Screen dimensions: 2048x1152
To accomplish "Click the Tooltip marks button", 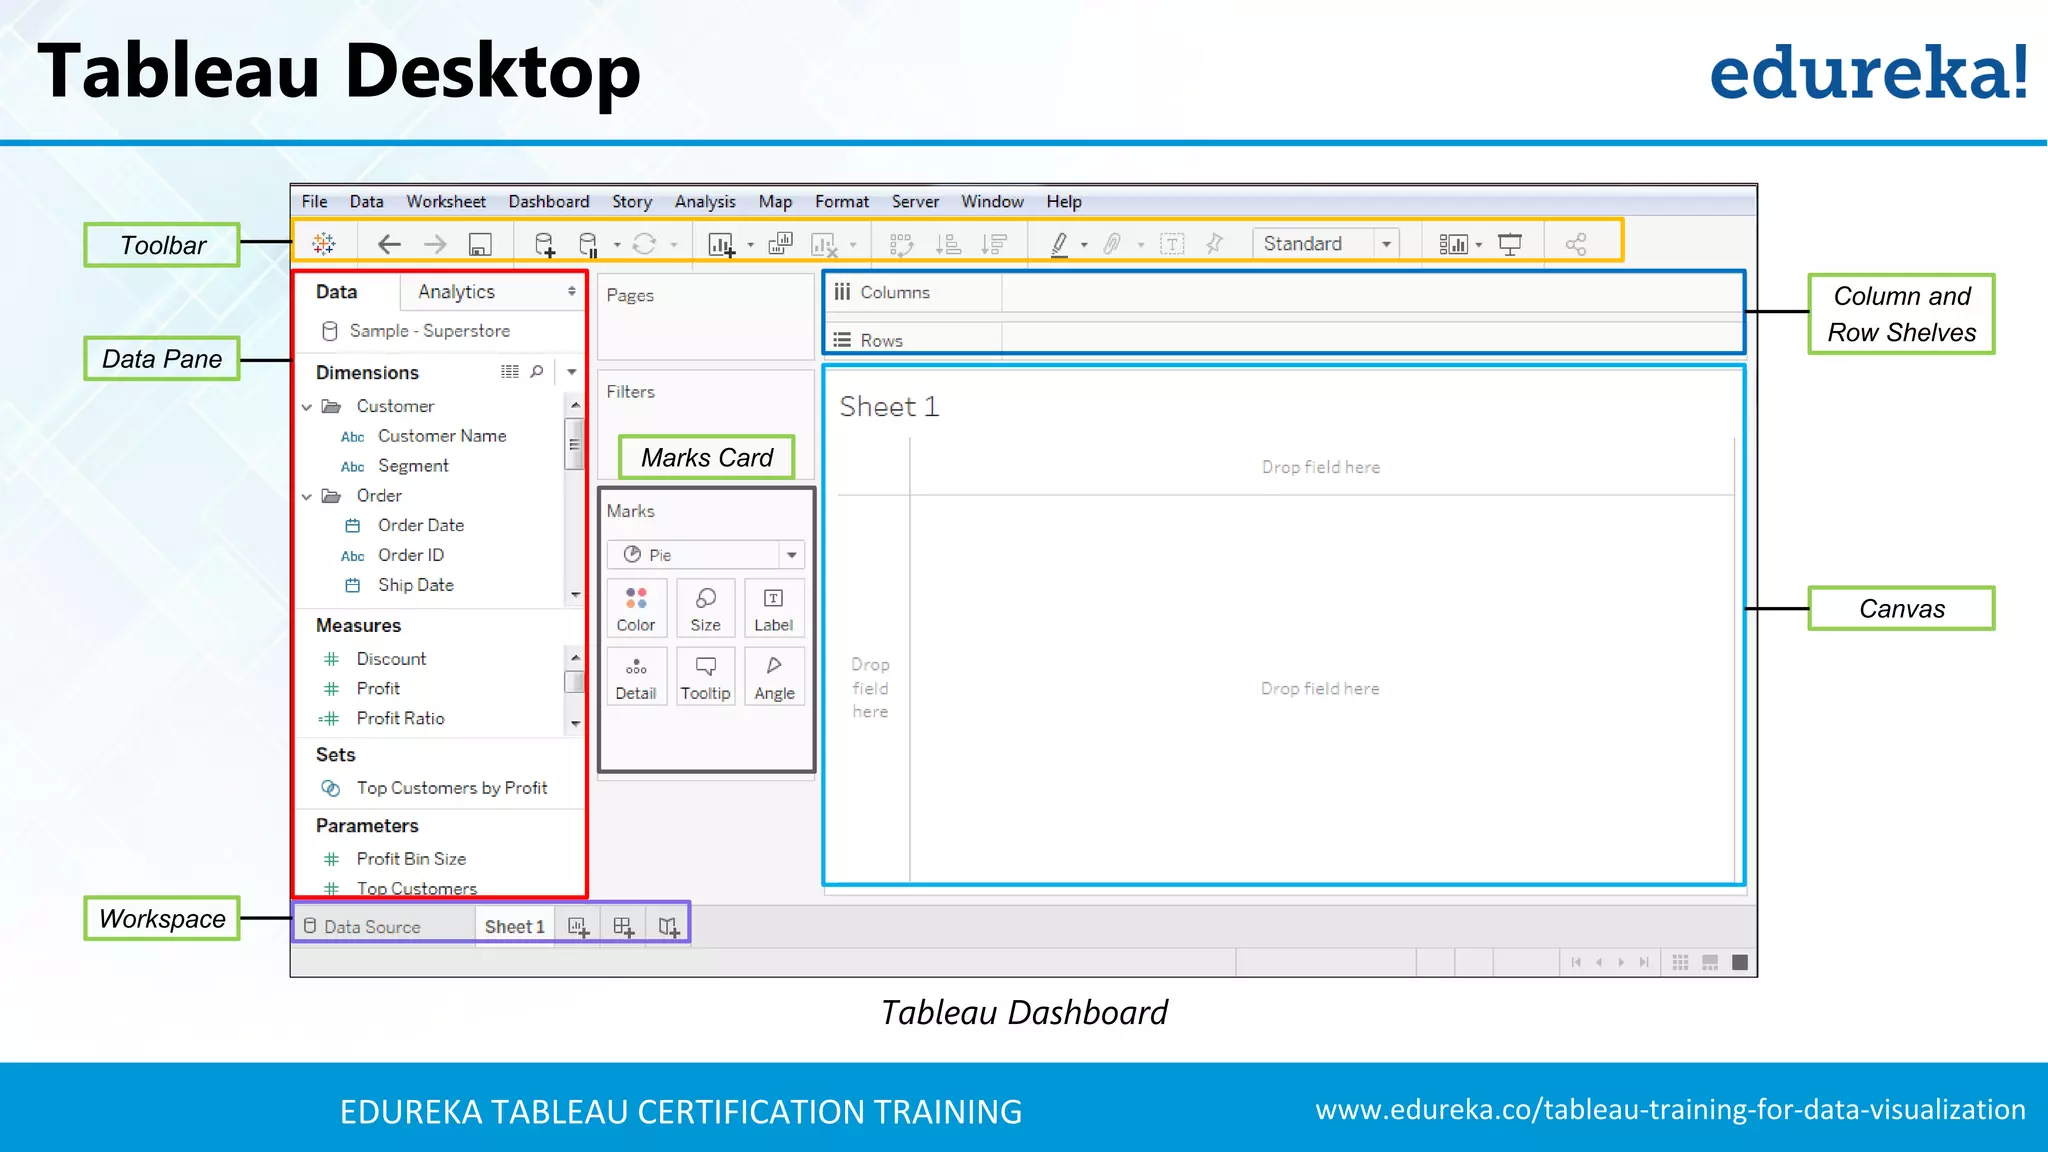I will (705, 677).
